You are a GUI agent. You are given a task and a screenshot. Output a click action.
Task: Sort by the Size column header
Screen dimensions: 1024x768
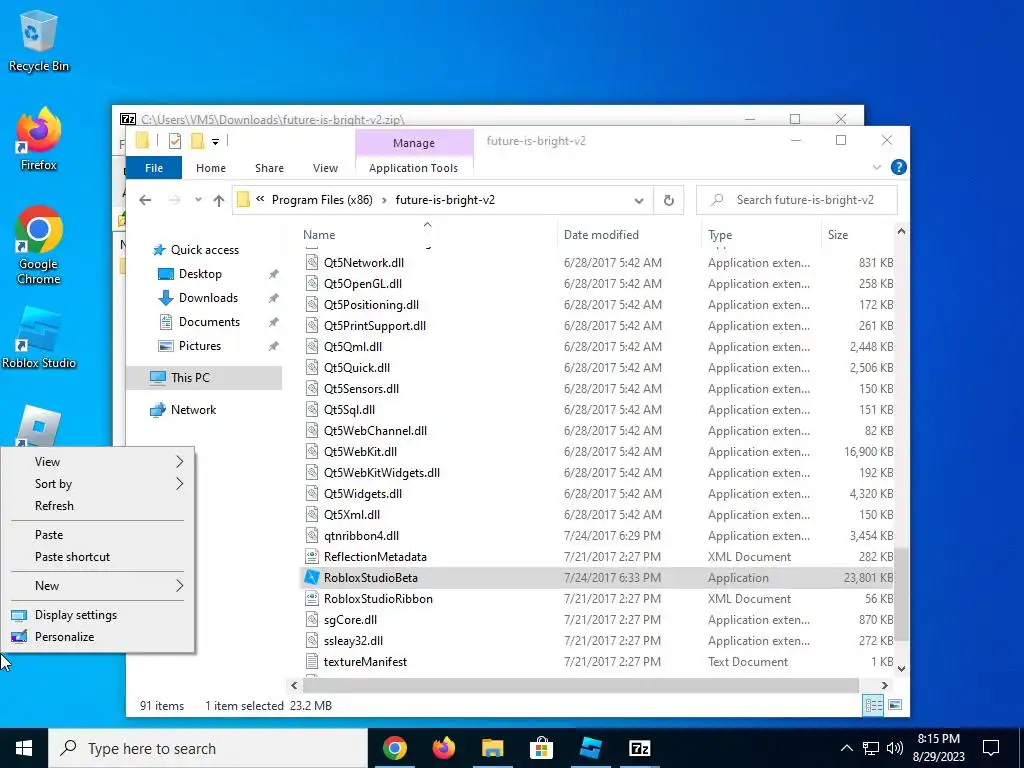[838, 234]
